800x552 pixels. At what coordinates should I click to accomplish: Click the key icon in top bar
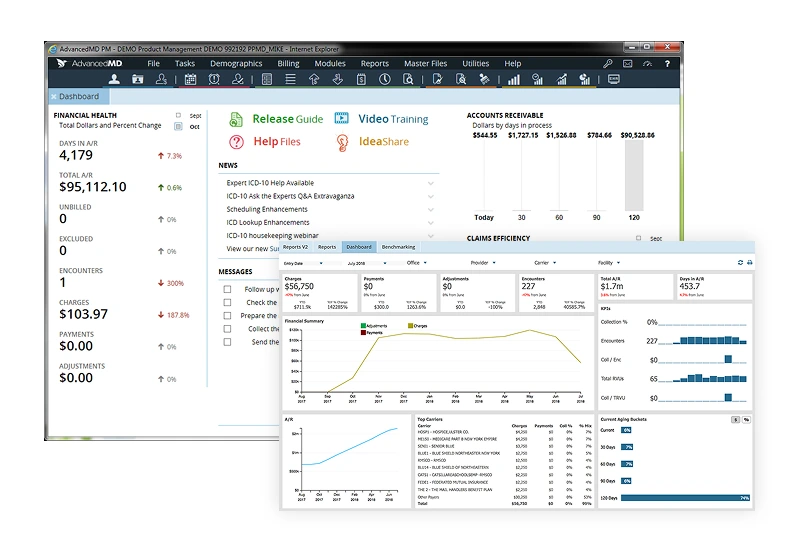(x=608, y=63)
